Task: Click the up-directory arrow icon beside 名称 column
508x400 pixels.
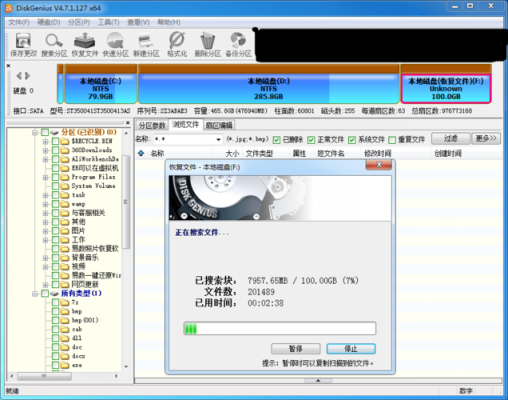Action: (x=141, y=153)
